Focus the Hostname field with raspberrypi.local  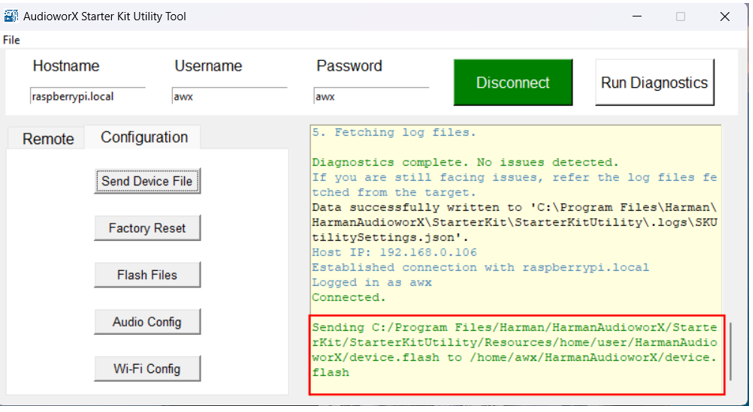[x=87, y=96]
